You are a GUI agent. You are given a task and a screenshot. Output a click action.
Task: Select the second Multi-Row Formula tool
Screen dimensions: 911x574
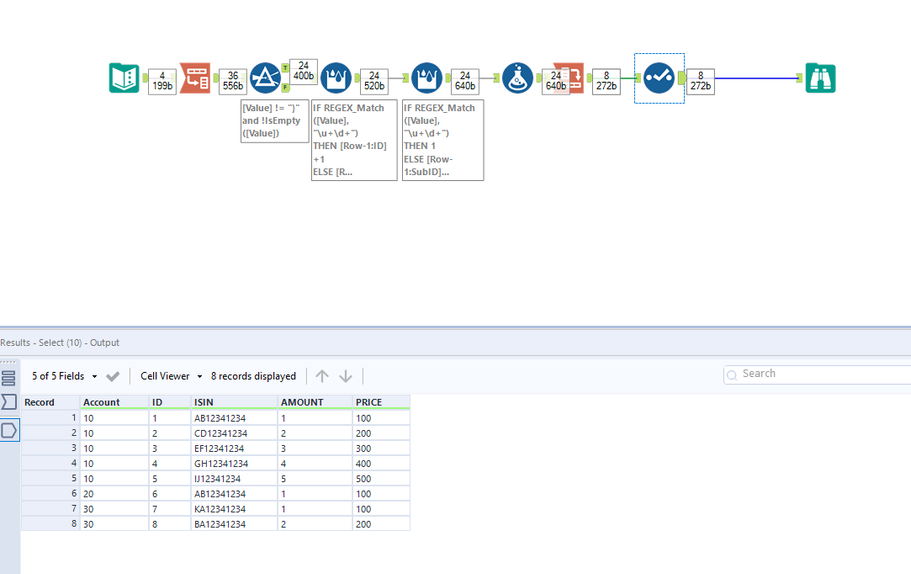pyautogui.click(x=427, y=78)
